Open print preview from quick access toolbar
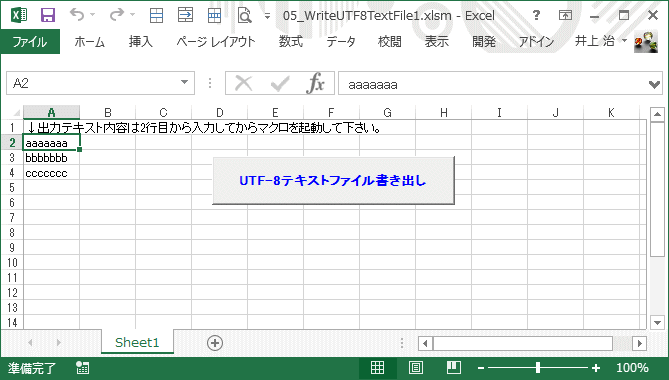 [x=244, y=15]
